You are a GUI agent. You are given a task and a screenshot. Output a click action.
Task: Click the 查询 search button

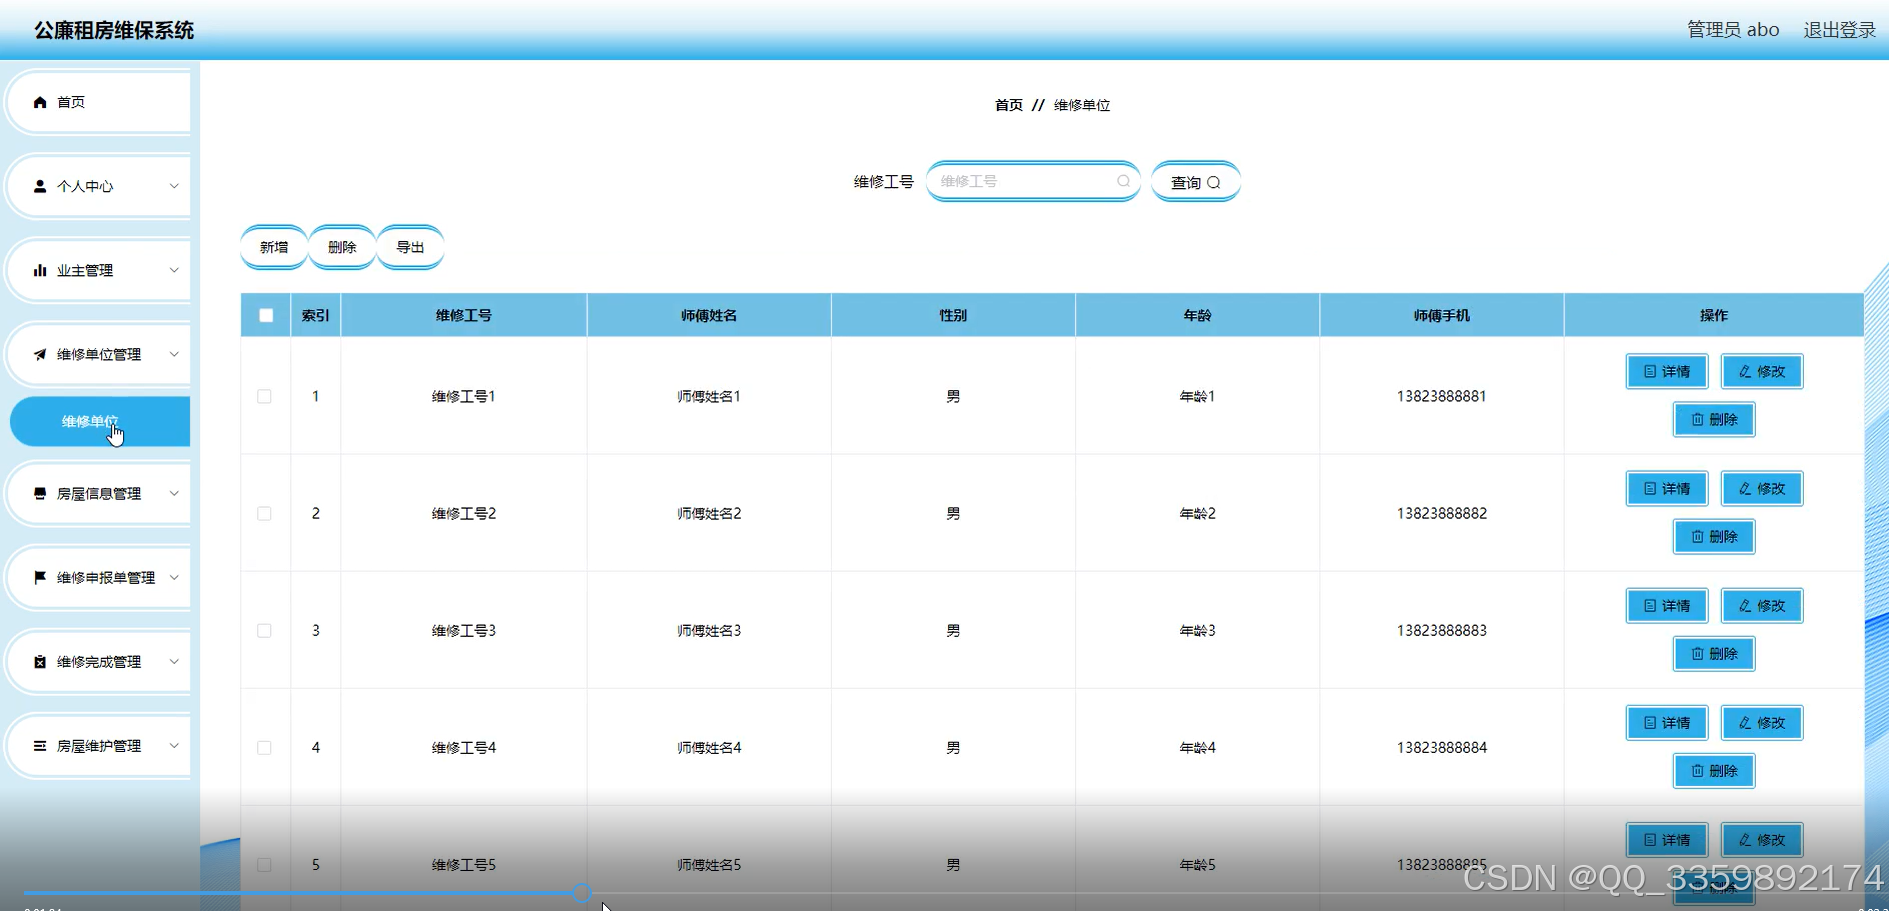pyautogui.click(x=1195, y=182)
